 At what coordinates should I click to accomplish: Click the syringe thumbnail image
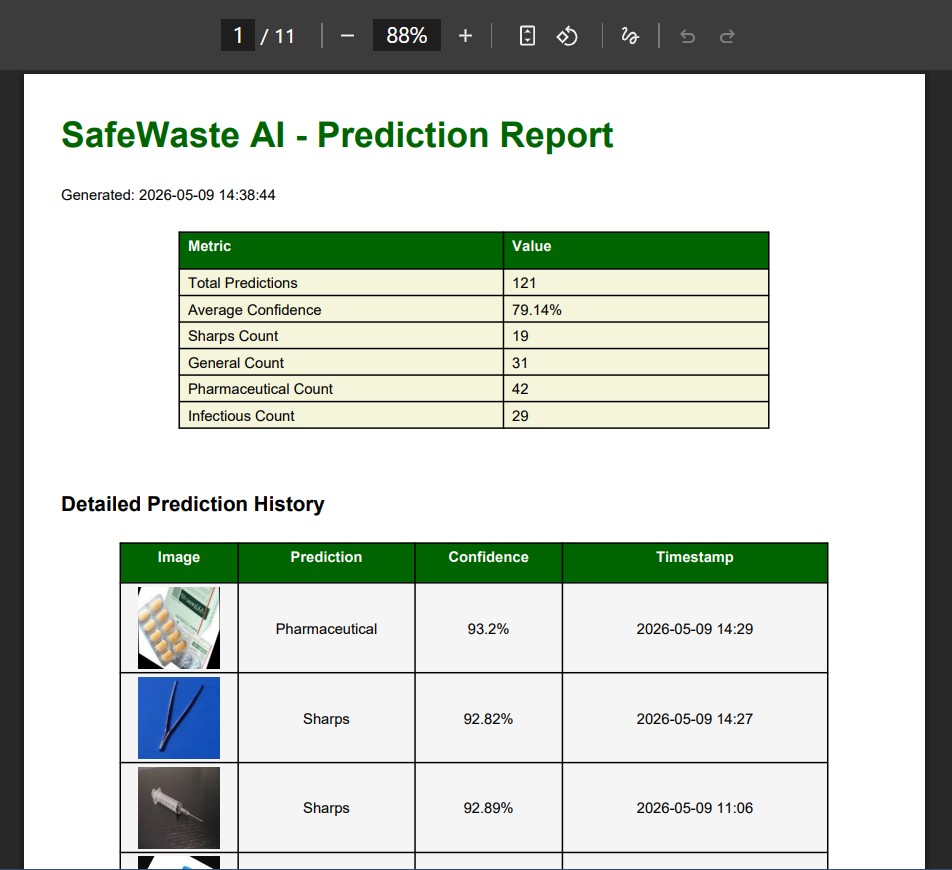179,807
